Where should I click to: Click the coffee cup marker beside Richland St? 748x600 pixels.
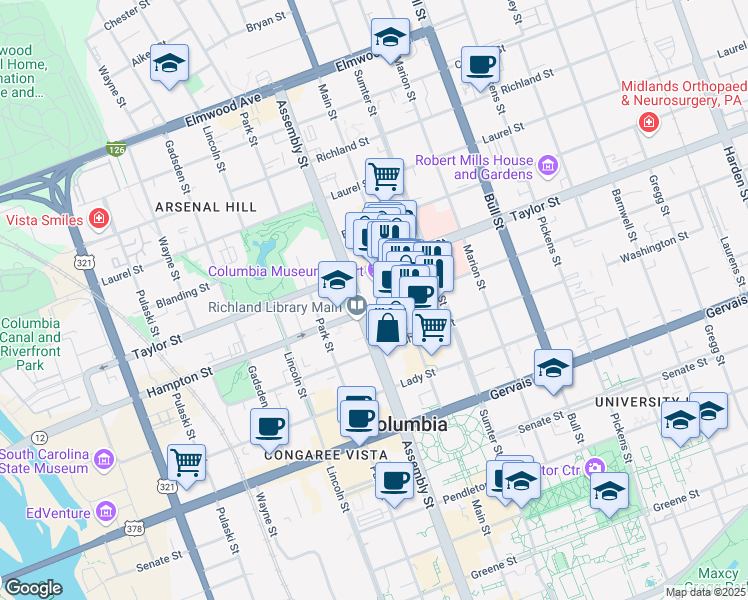coord(480,66)
